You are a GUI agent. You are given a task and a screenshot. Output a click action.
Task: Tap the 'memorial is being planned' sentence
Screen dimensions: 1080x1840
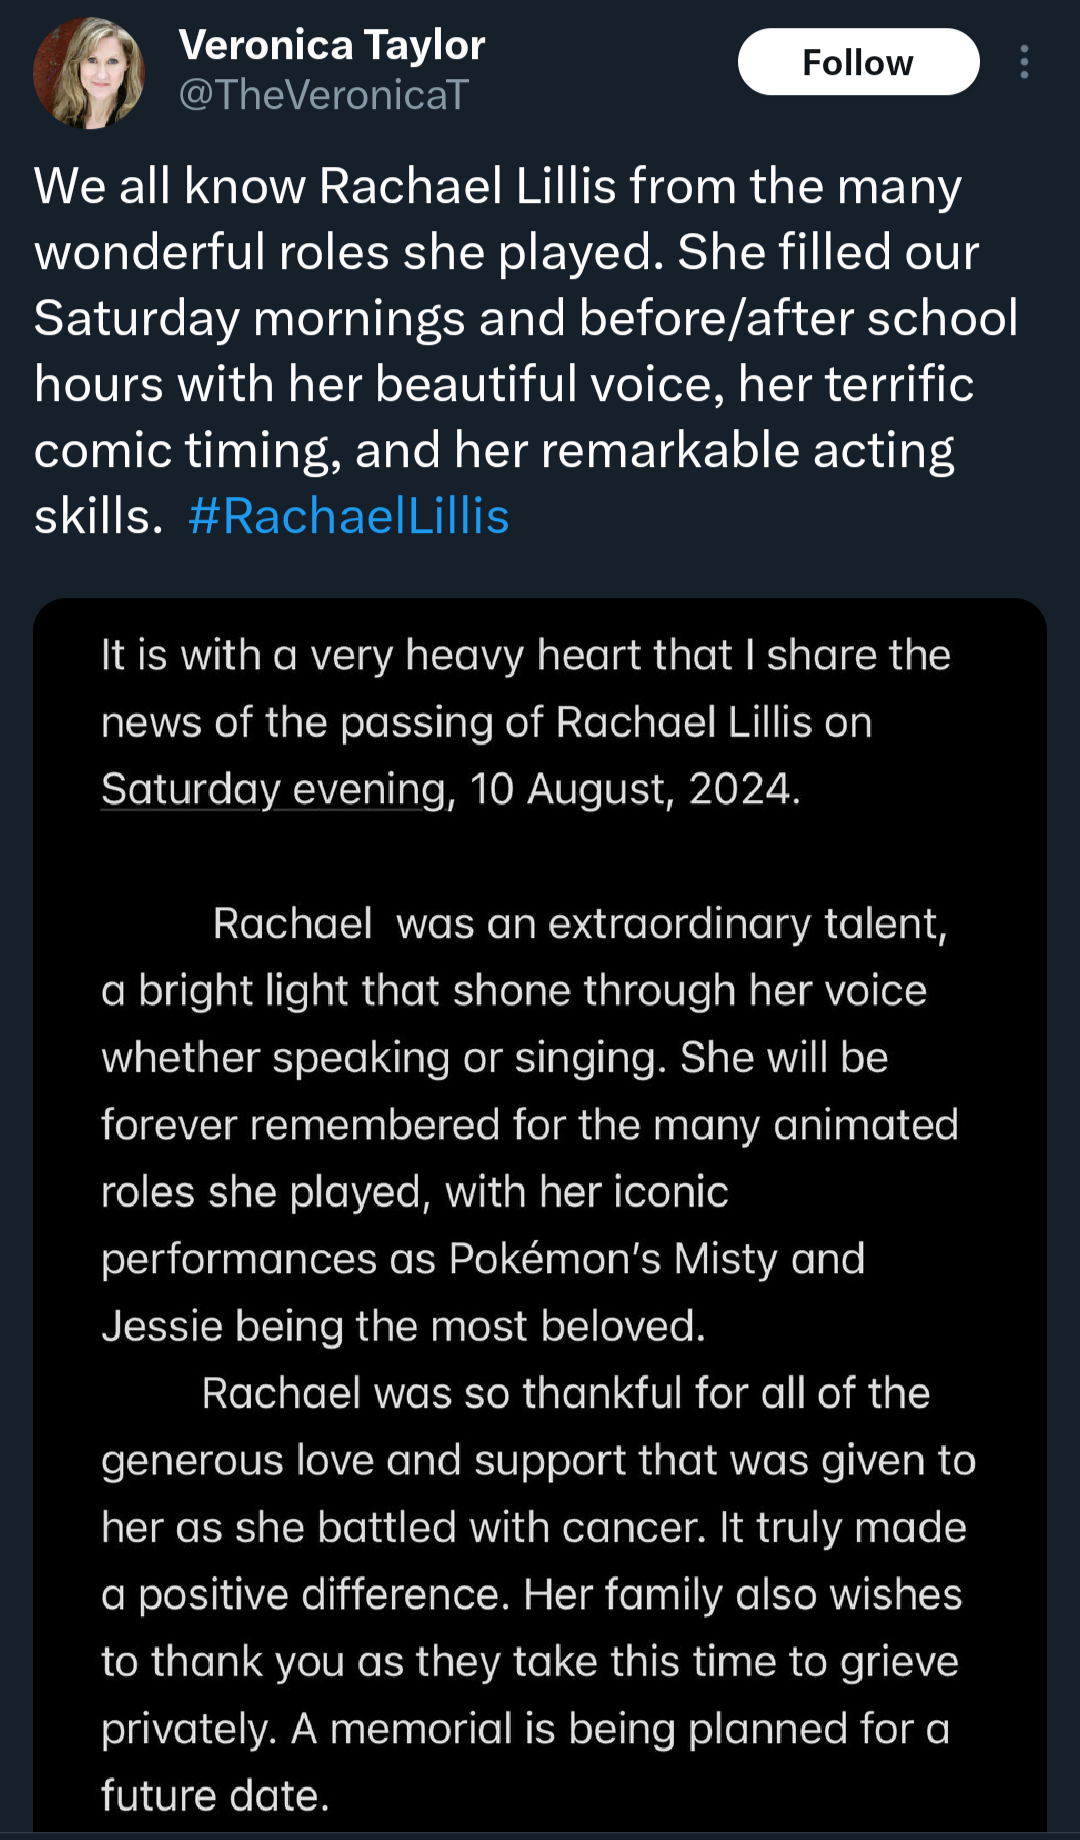click(x=620, y=1728)
